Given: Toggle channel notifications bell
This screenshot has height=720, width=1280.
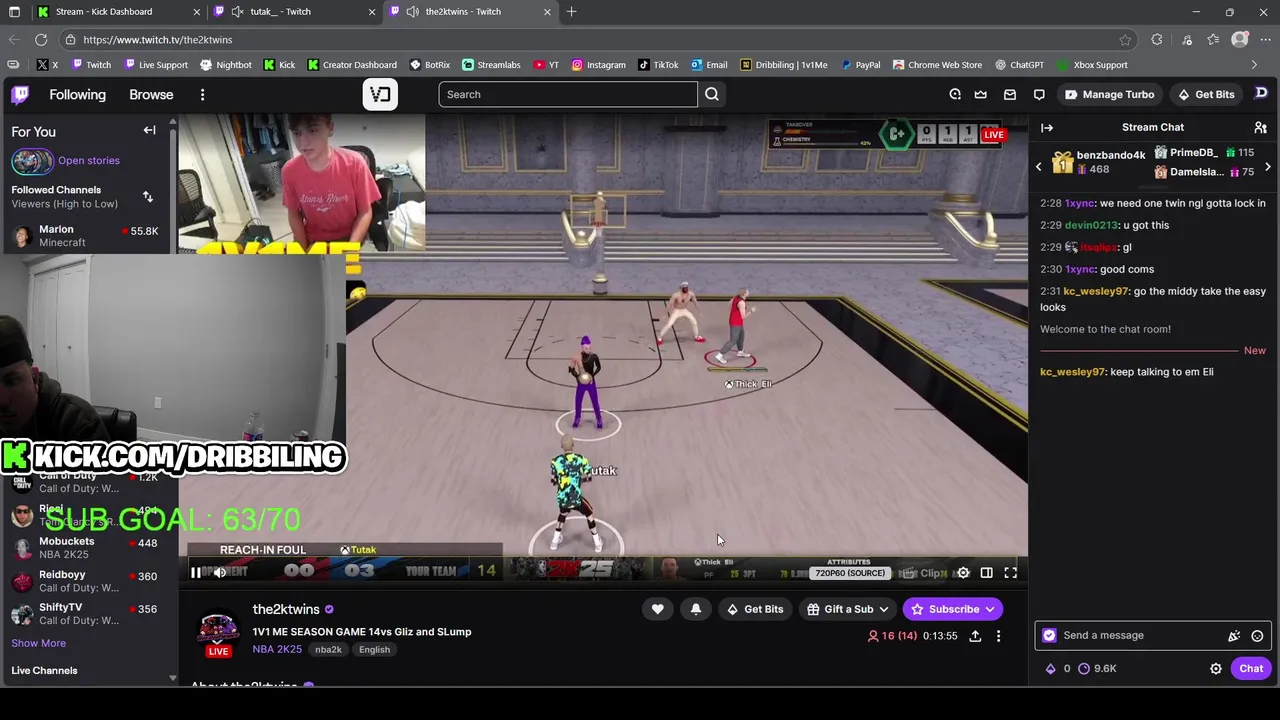Looking at the screenshot, I should click(x=696, y=609).
